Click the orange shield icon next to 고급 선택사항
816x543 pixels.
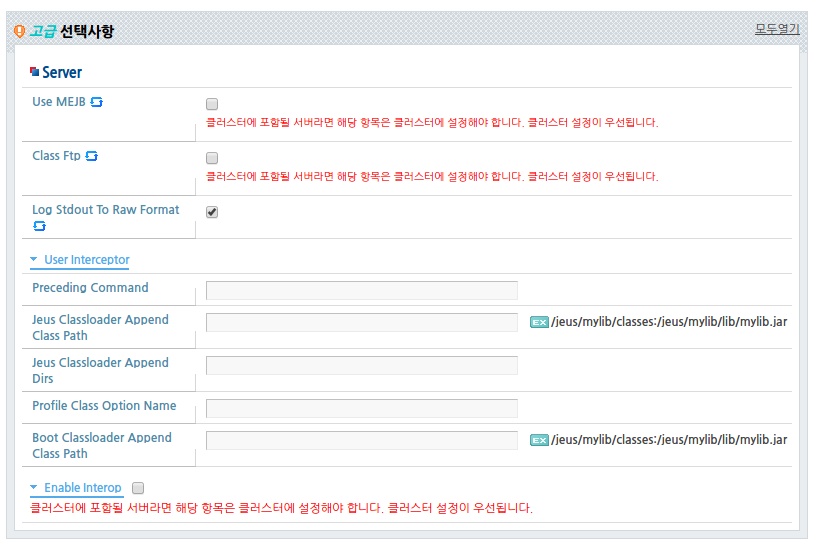coord(19,31)
